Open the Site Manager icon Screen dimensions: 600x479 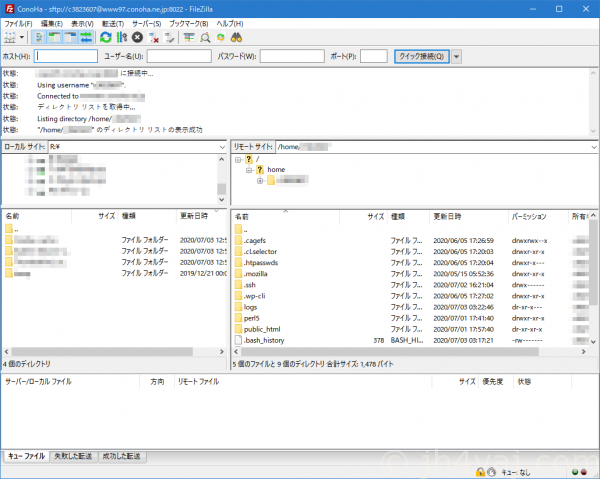click(x=10, y=37)
